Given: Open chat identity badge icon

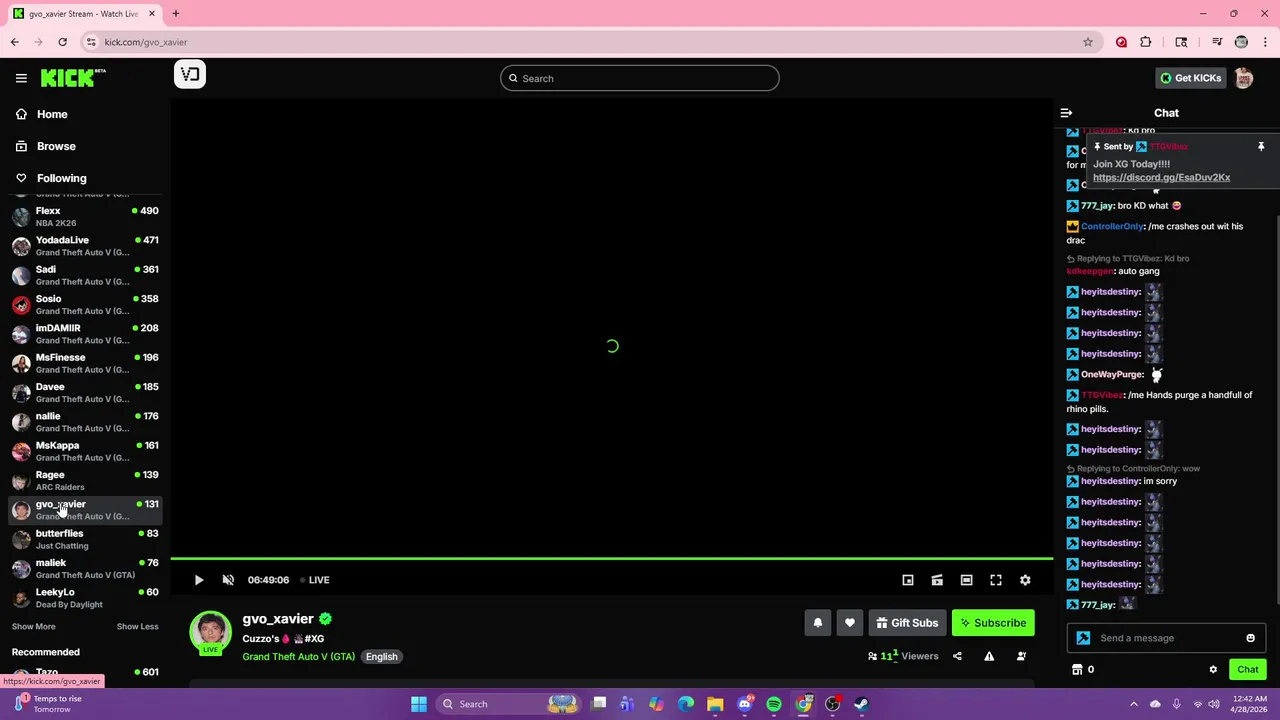Looking at the screenshot, I should pos(1083,638).
